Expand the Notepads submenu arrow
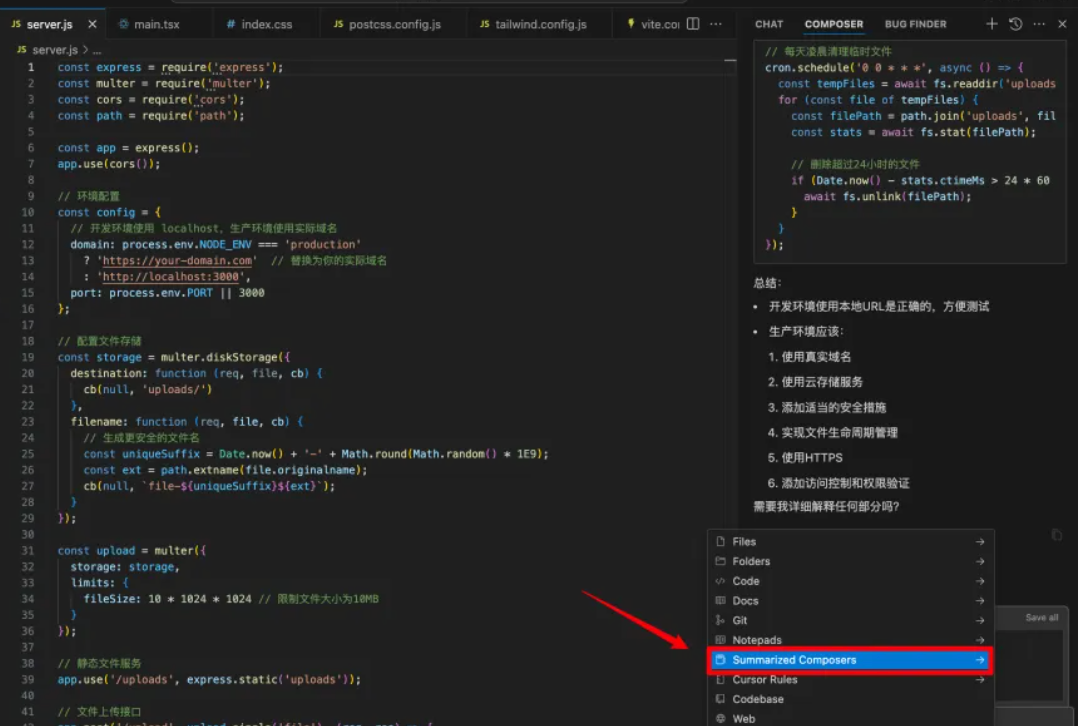Viewport: 1078px width, 726px height. pyautogui.click(x=980, y=640)
